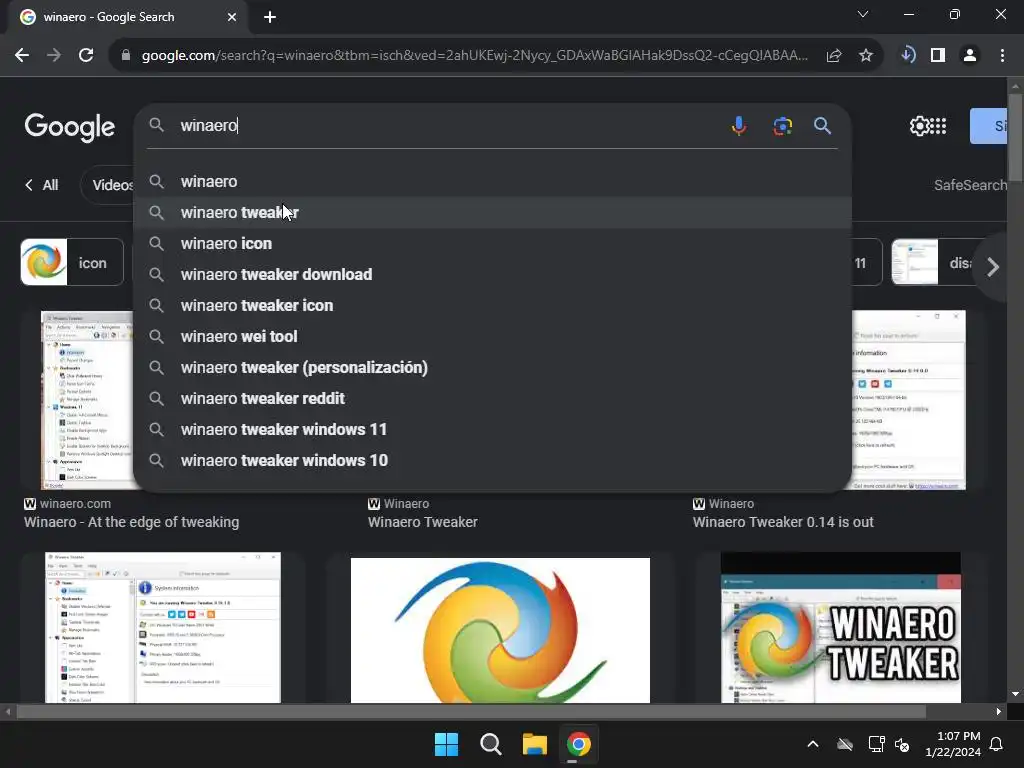Viewport: 1024px width, 768px height.
Task: Switch to Videos results tab
Action: [x=108, y=185]
